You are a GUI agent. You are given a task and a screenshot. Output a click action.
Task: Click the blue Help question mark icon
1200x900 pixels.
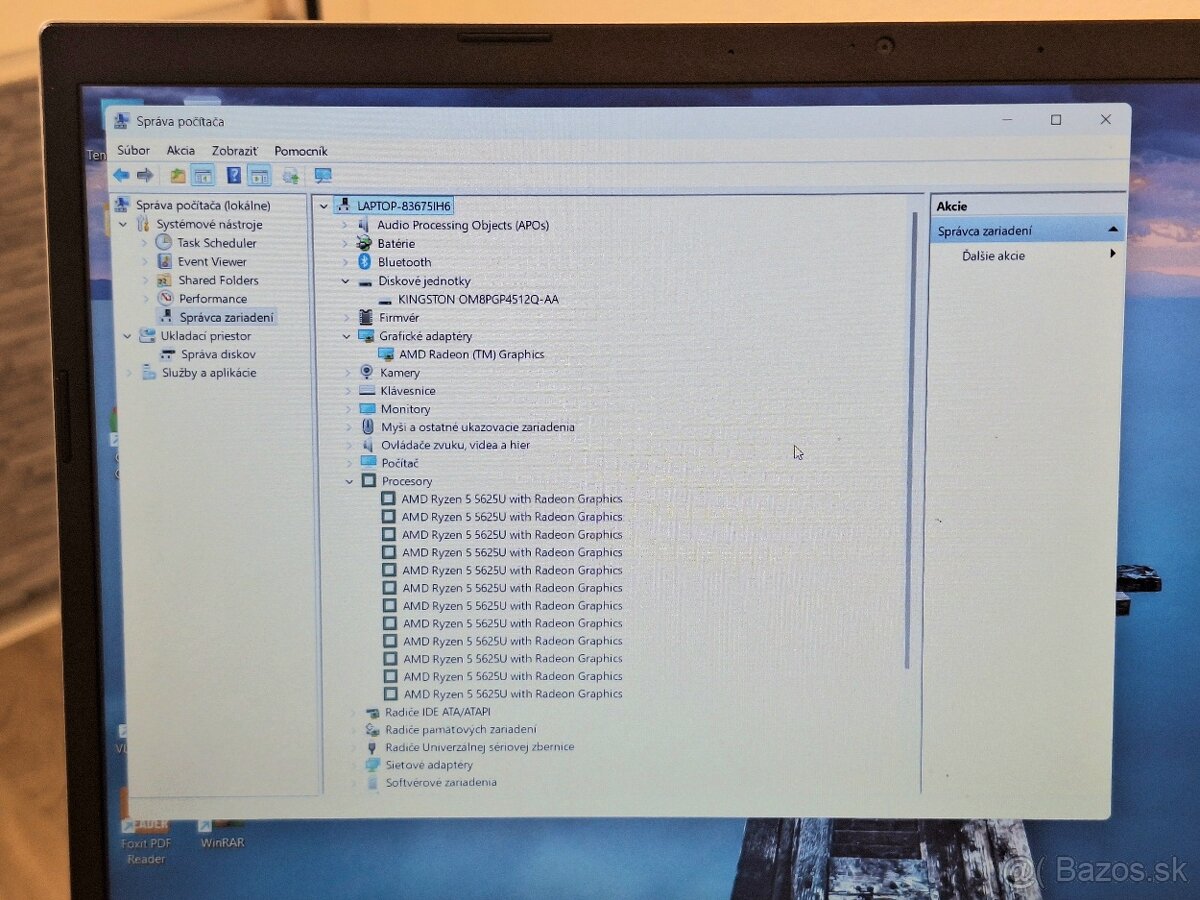click(x=234, y=175)
